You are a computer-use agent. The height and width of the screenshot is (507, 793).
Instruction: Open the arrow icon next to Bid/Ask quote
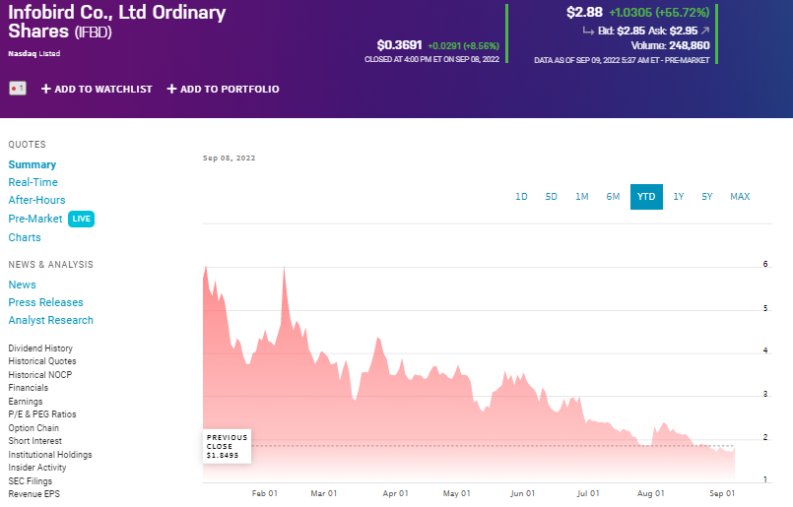tap(706, 31)
